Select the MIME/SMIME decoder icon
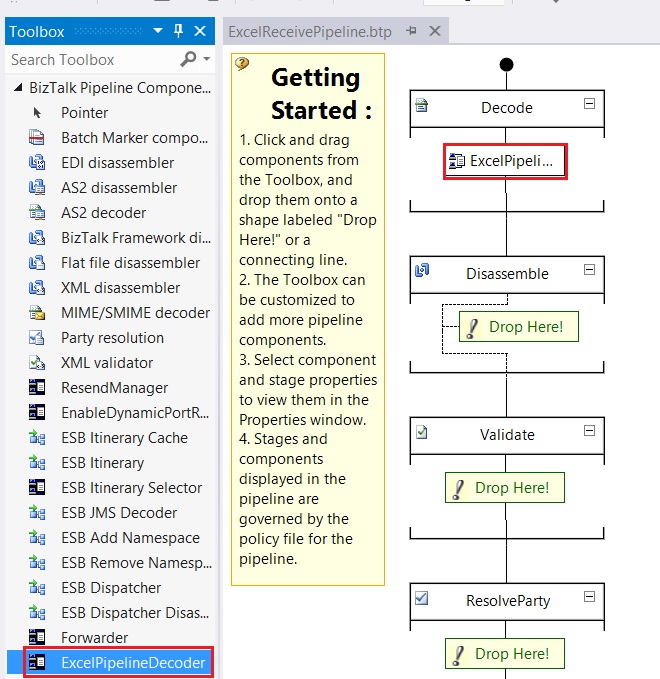 (x=37, y=313)
